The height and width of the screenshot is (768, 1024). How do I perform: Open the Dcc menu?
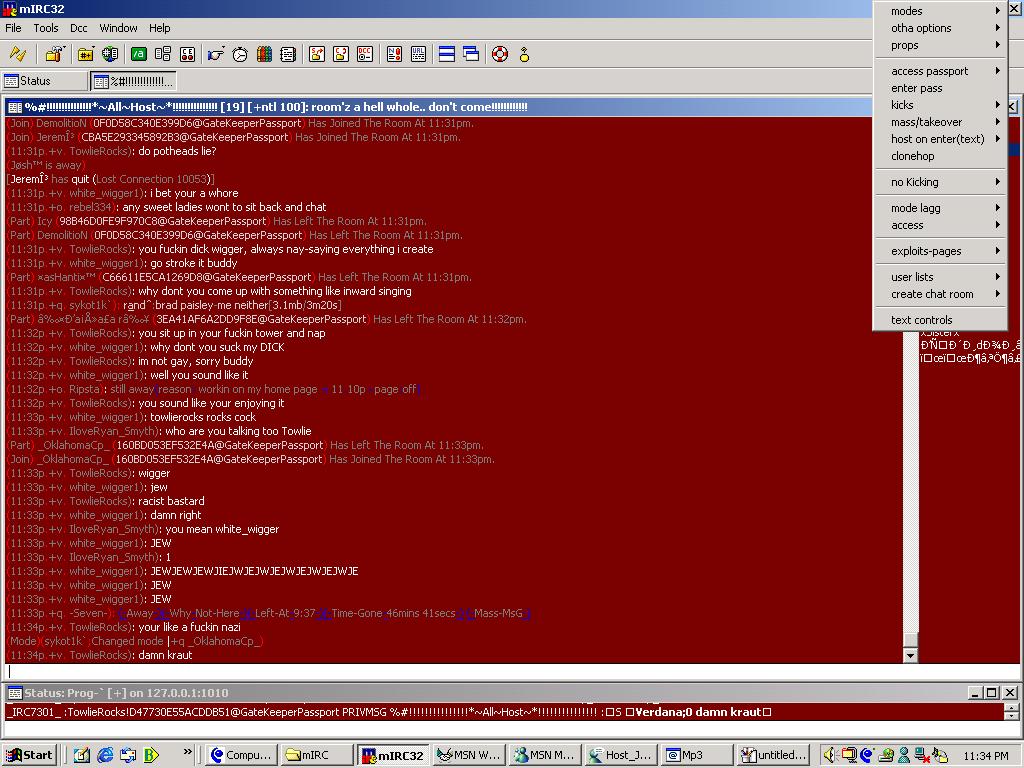point(78,28)
